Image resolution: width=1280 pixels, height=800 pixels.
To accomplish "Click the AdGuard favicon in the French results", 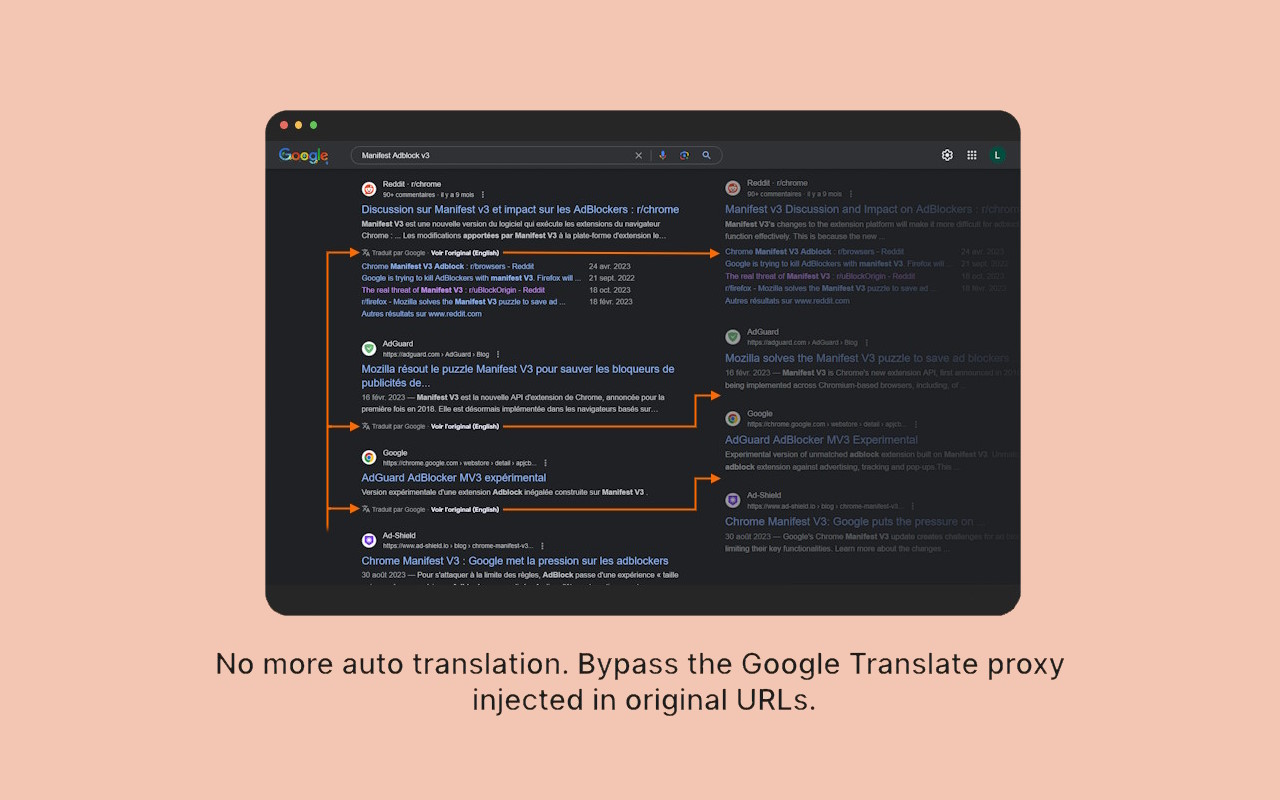I will 369,348.
